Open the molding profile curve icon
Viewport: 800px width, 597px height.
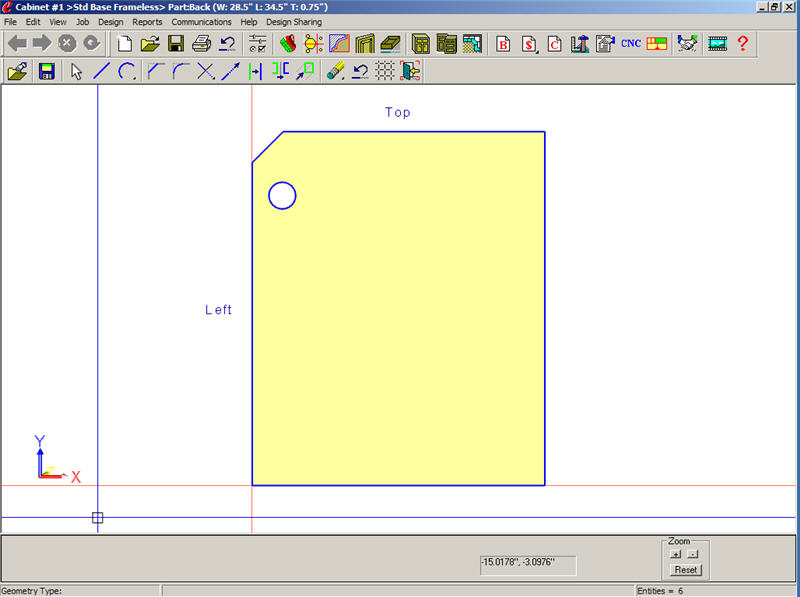(x=339, y=43)
